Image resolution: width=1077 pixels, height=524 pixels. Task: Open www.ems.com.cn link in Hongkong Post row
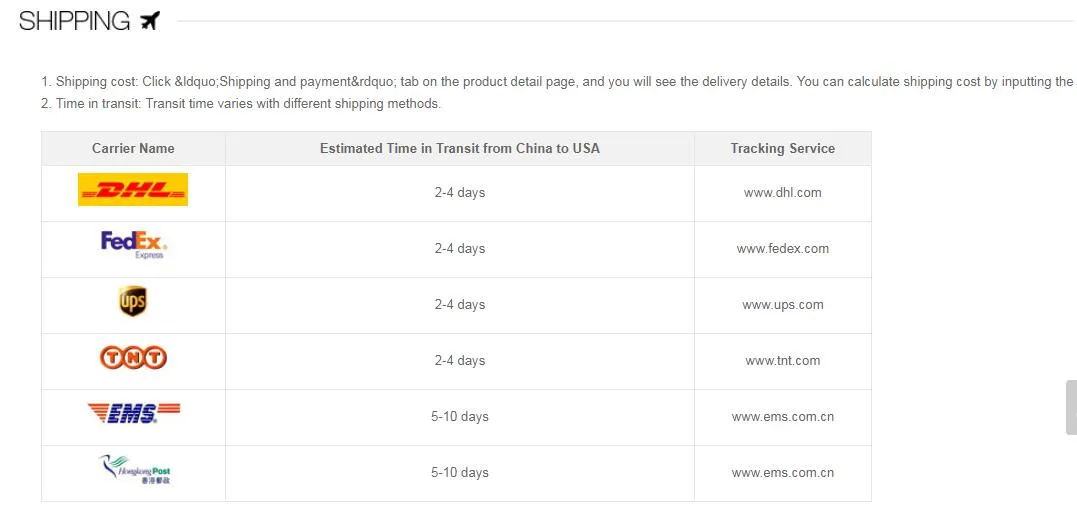[782, 472]
